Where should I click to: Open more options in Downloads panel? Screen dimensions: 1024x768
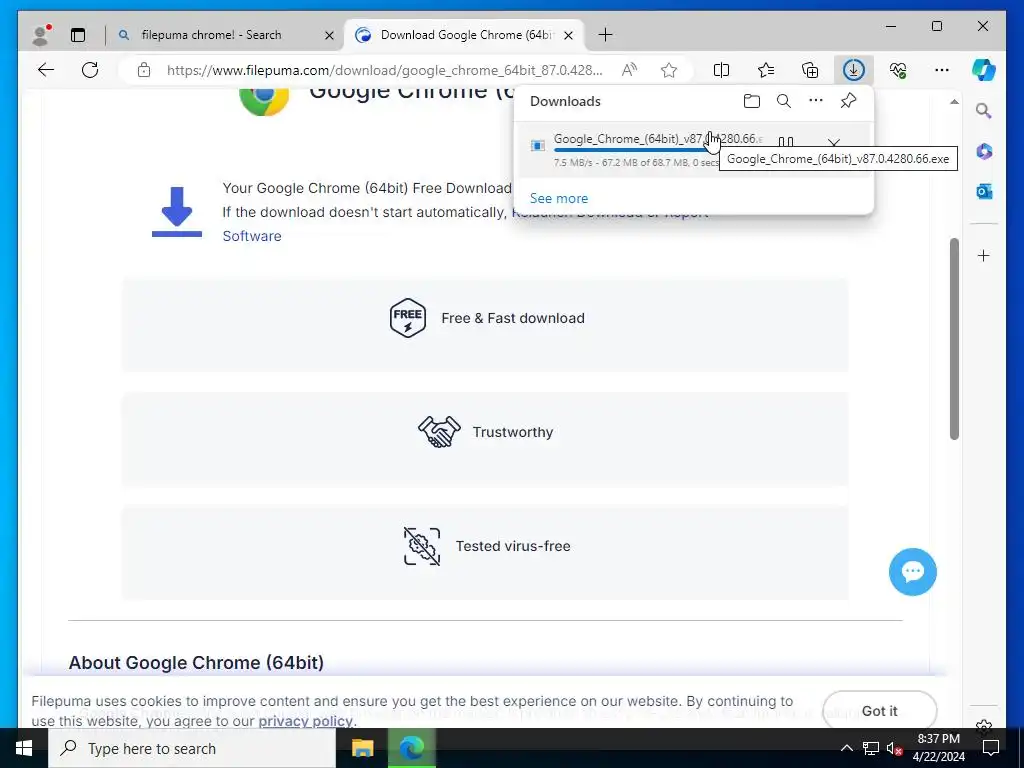click(816, 101)
